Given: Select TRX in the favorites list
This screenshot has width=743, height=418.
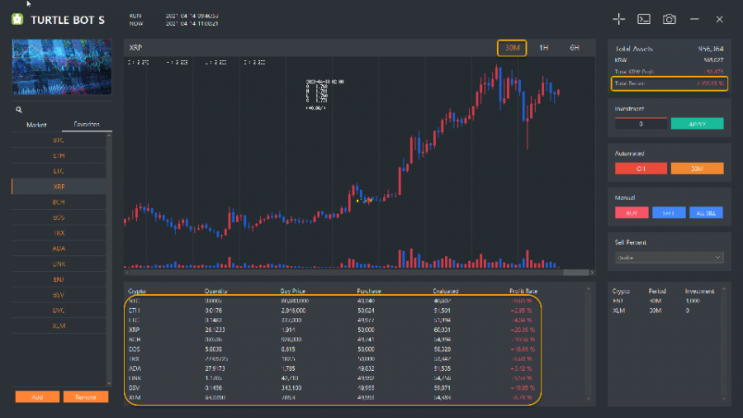Looking at the screenshot, I should pos(59,233).
